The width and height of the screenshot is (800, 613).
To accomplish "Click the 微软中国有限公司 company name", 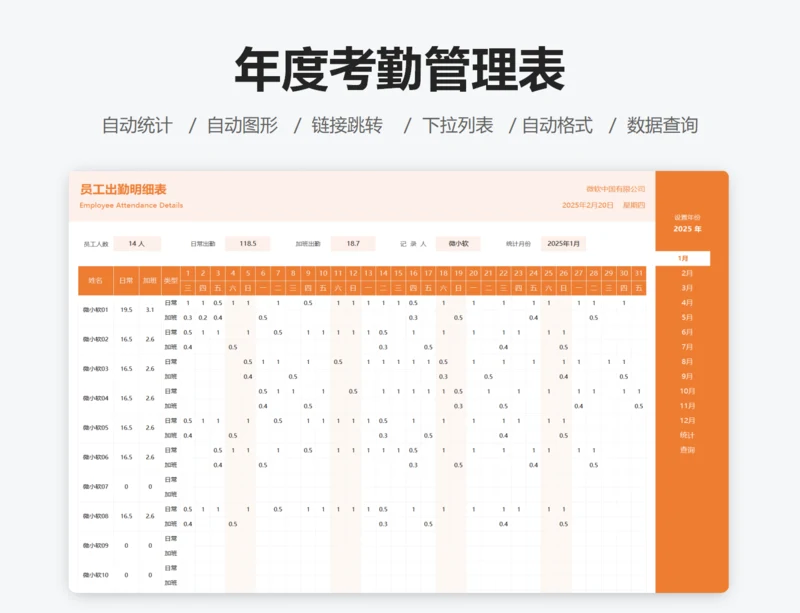I will point(615,189).
